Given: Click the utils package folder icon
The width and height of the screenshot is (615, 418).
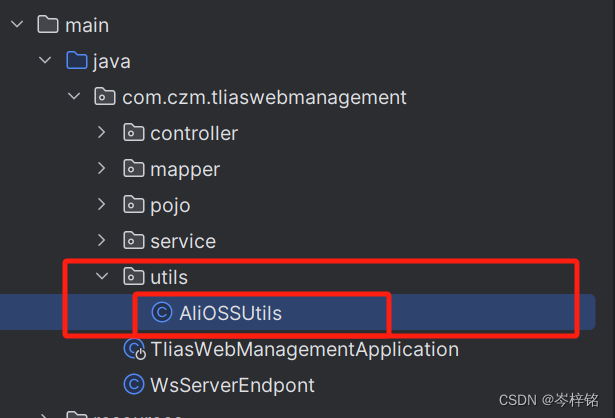Looking at the screenshot, I should [134, 276].
